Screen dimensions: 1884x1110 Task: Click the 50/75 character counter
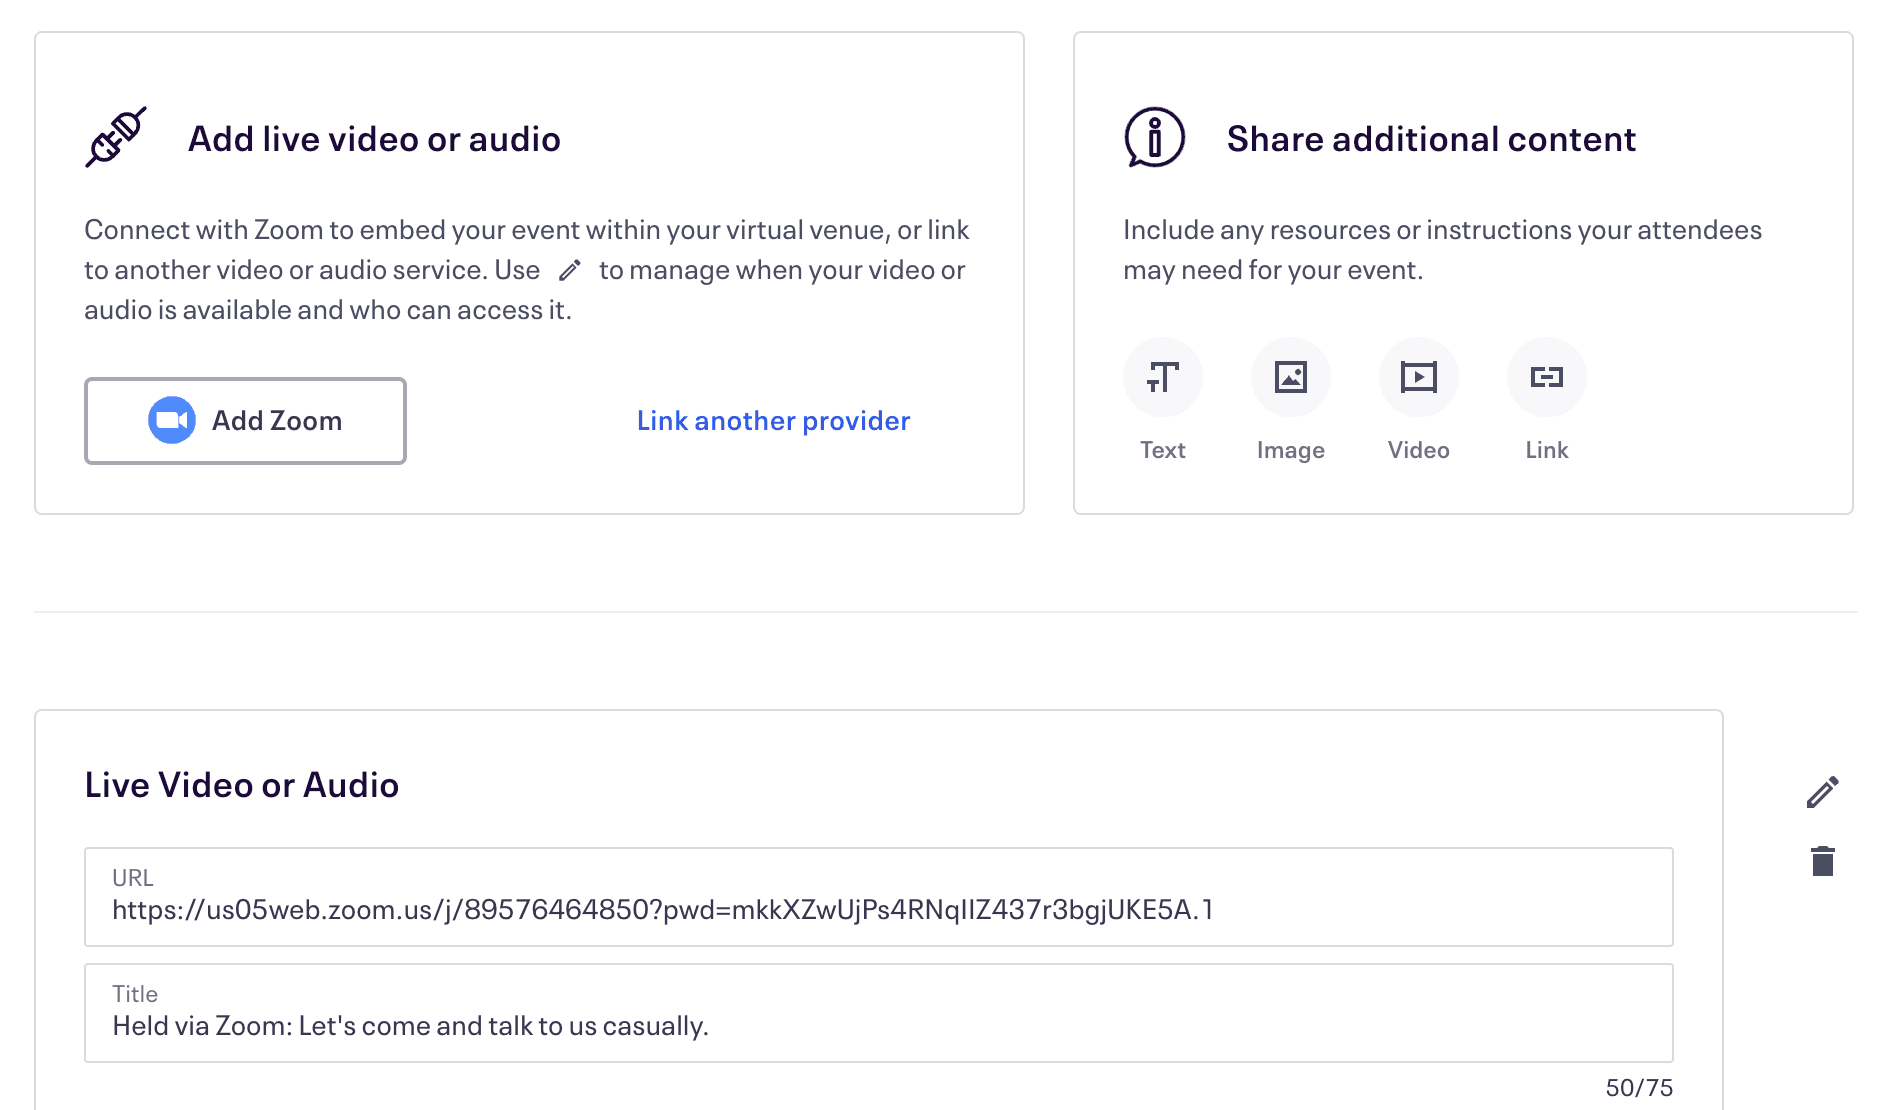1638,1087
